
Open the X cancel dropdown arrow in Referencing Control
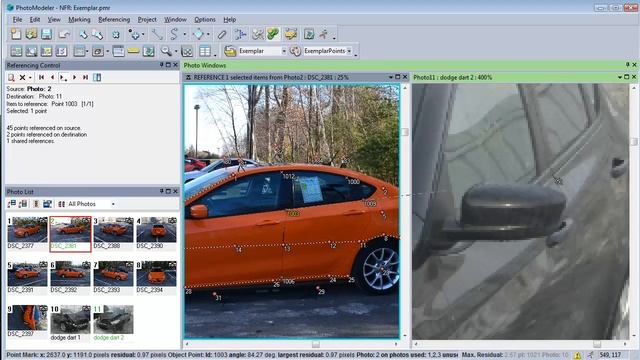pyautogui.click(x=30, y=78)
